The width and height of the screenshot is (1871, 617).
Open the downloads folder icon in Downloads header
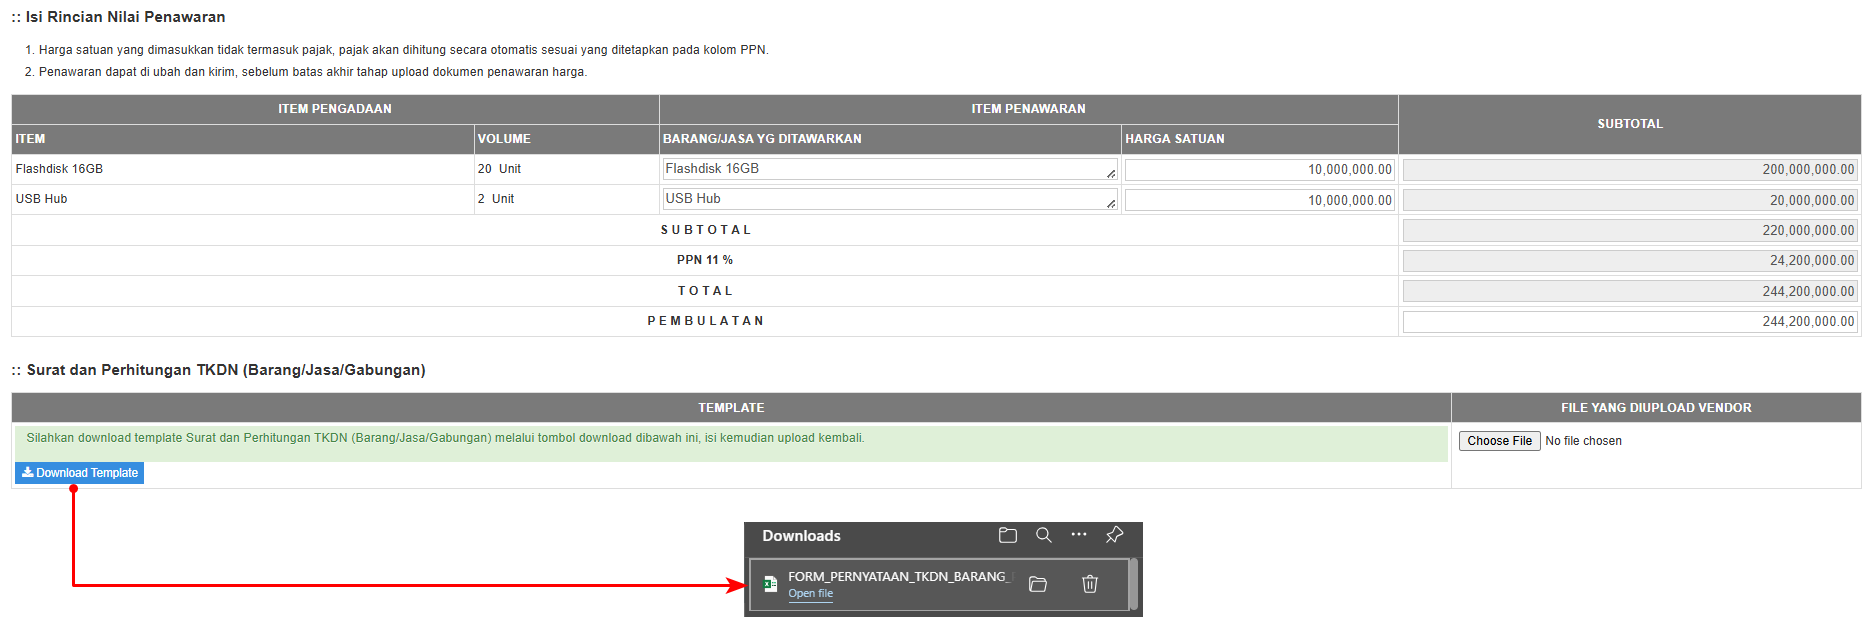pyautogui.click(x=1007, y=536)
